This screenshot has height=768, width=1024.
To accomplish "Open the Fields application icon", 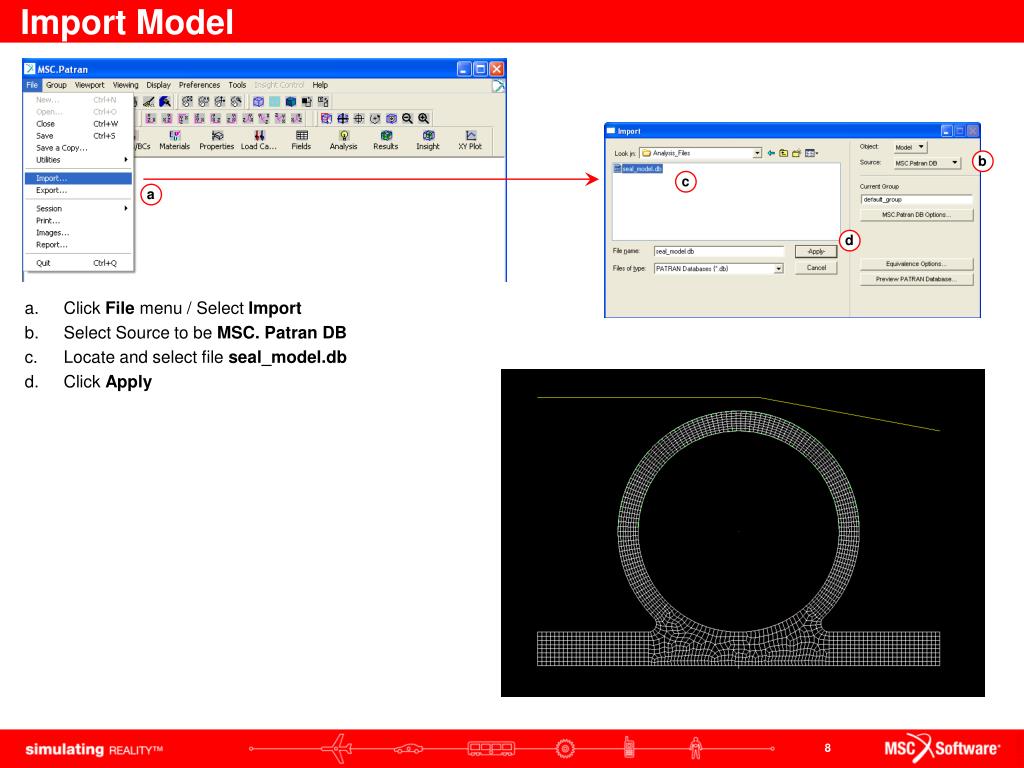I will 301,140.
